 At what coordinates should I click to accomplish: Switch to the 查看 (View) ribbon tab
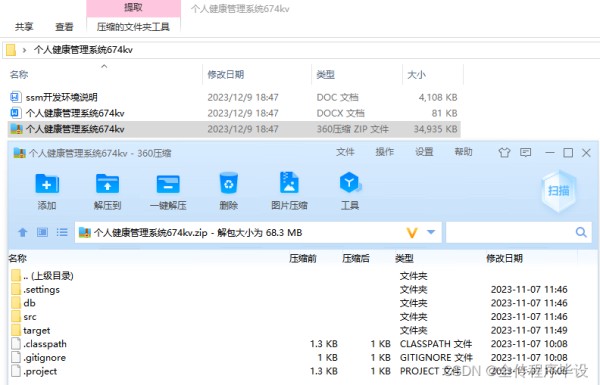coord(64,27)
